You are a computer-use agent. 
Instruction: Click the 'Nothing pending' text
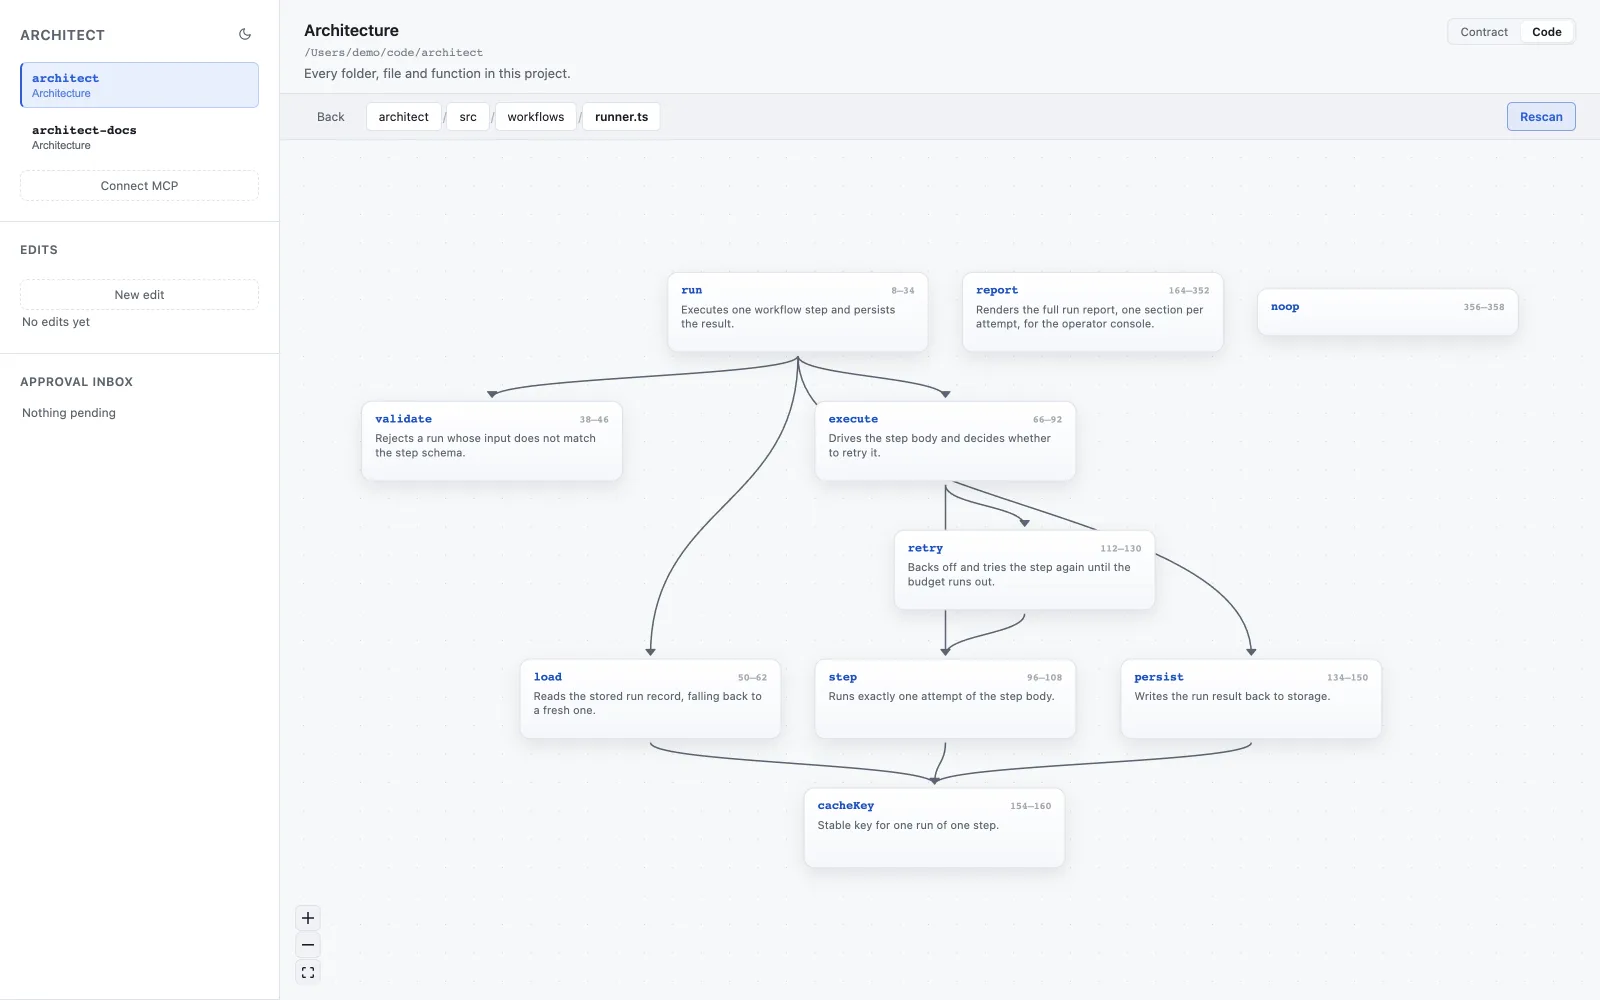69,413
